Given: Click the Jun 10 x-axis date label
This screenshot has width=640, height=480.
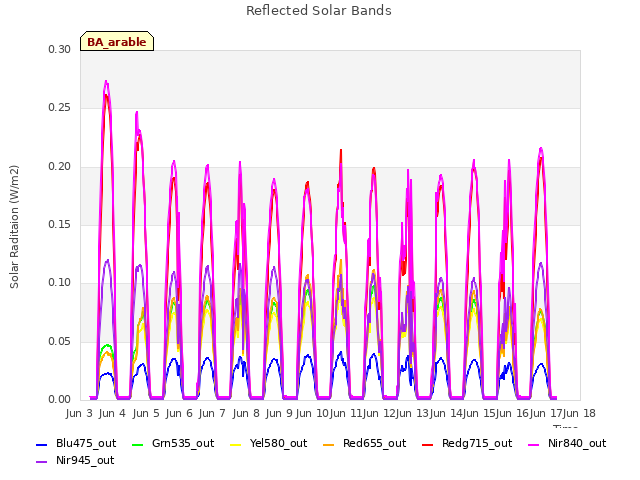Looking at the screenshot, I should tap(312, 413).
